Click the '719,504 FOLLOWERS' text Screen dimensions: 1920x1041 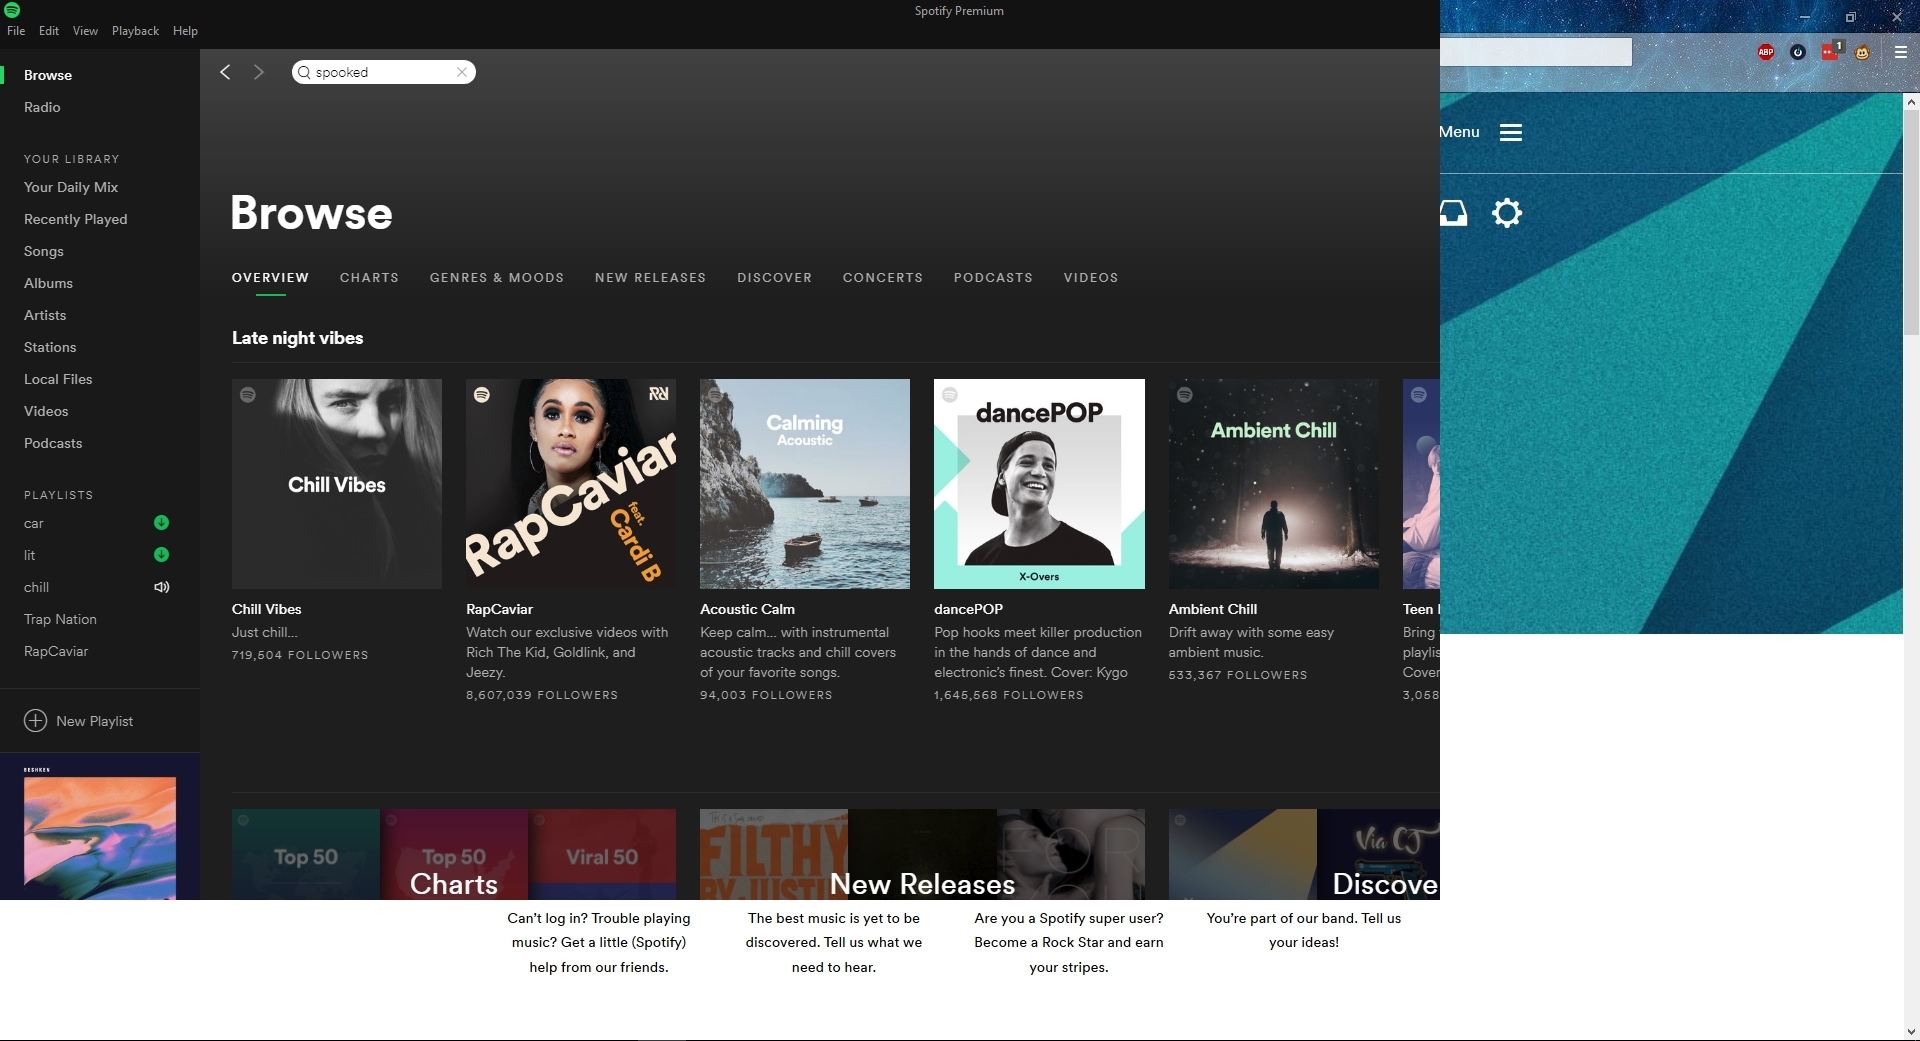click(300, 655)
